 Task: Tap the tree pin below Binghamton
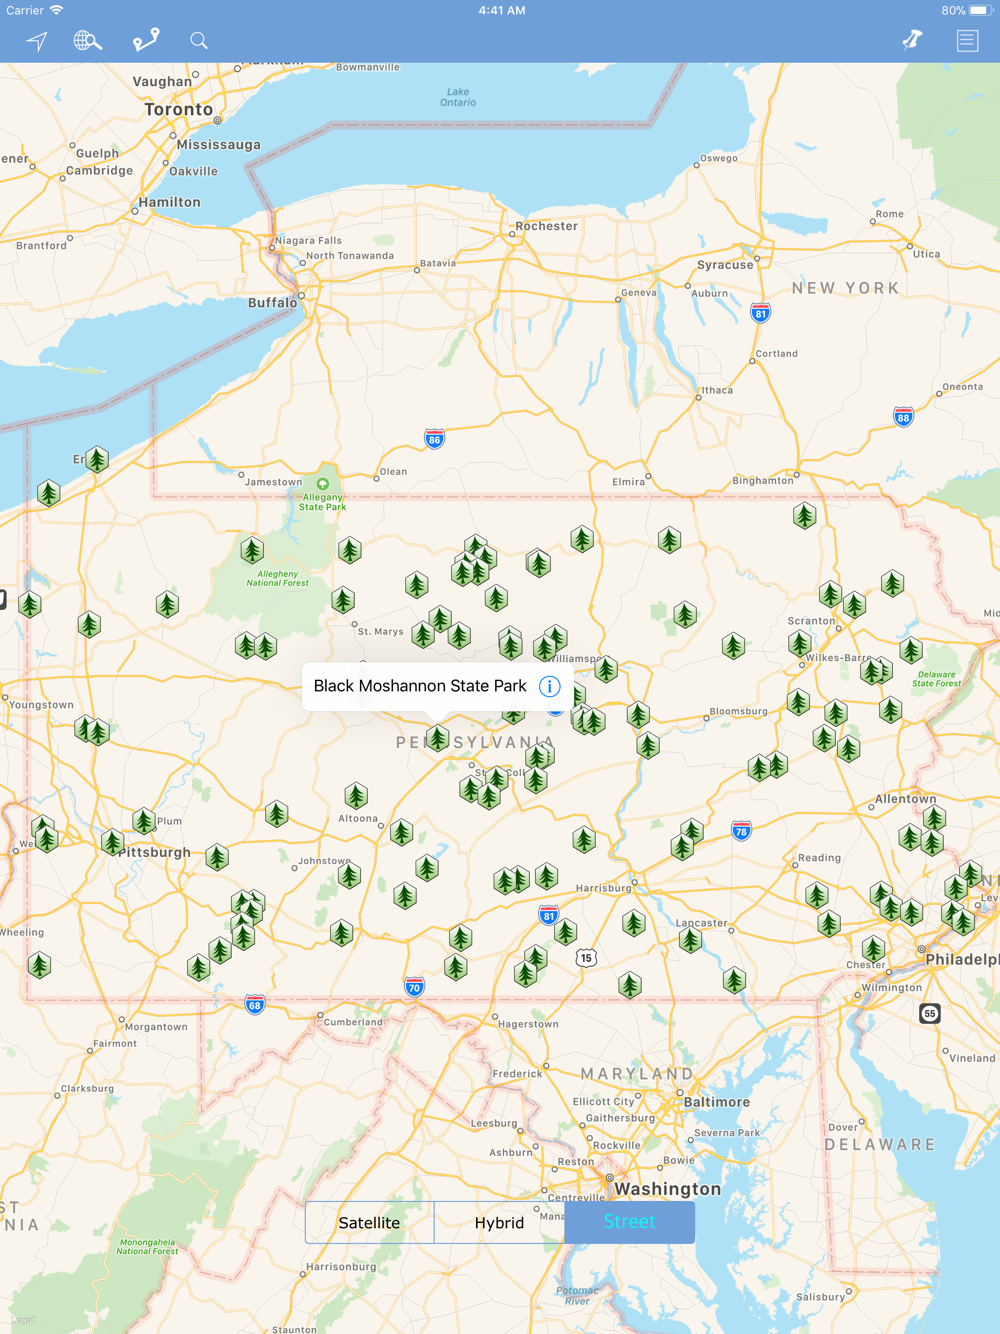pyautogui.click(x=805, y=516)
